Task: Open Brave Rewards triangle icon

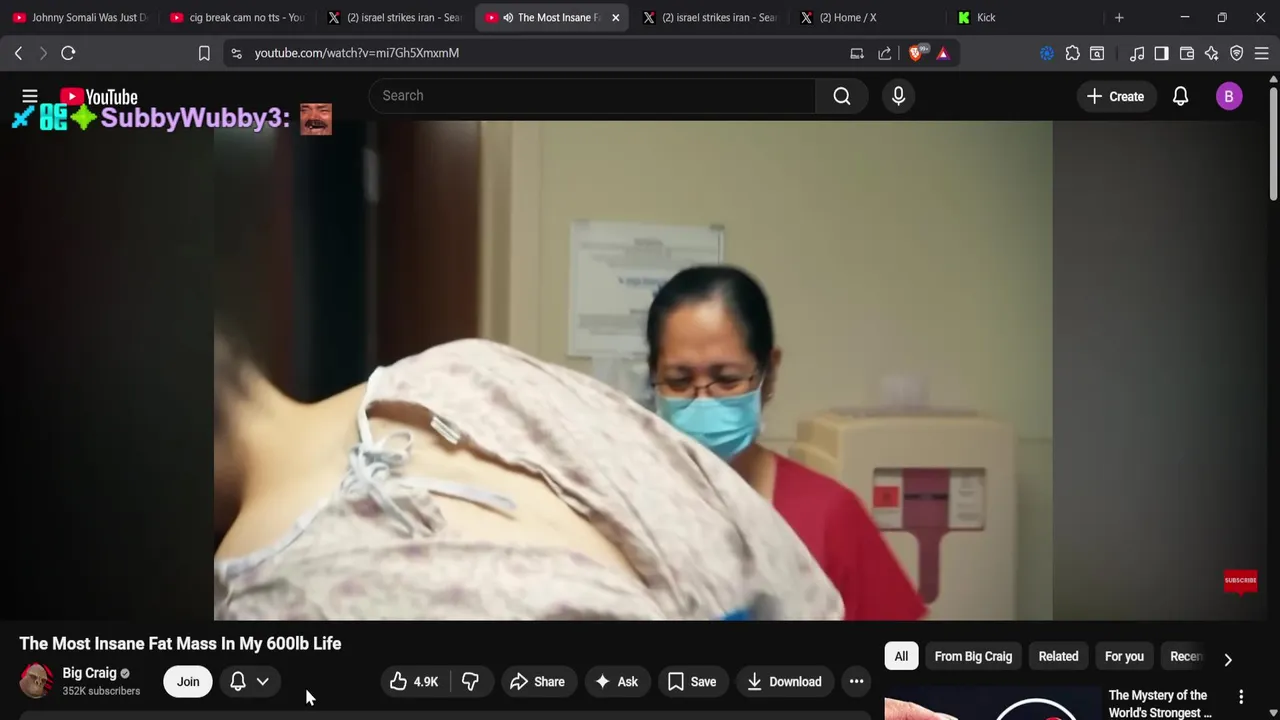Action: pyautogui.click(x=943, y=53)
